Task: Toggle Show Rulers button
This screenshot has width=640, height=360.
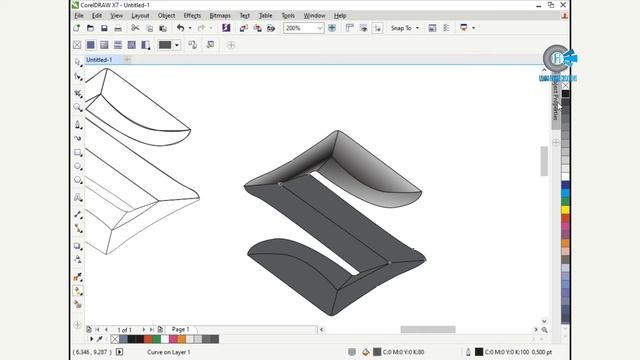Action: (x=349, y=28)
